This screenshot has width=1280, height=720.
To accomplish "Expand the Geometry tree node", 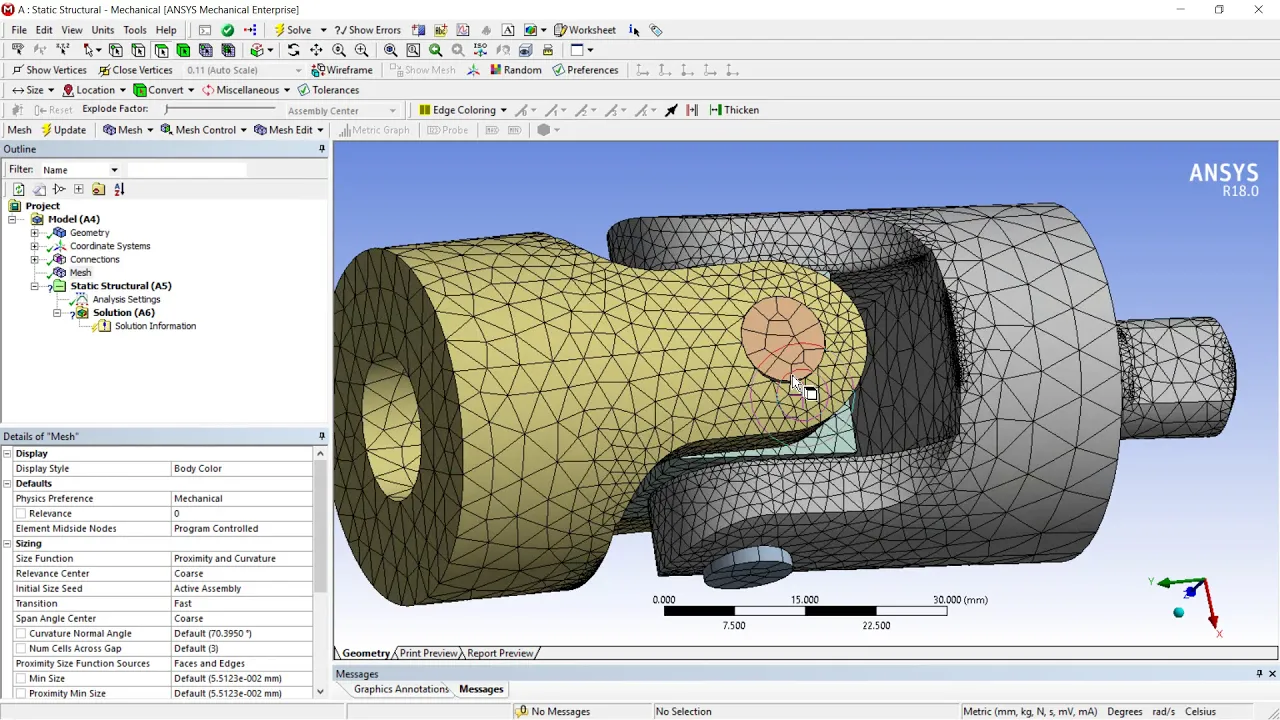I will click(x=35, y=233).
